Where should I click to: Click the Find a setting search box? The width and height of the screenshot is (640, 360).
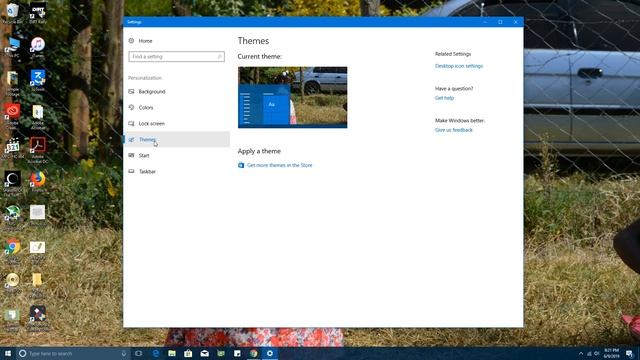click(176, 56)
